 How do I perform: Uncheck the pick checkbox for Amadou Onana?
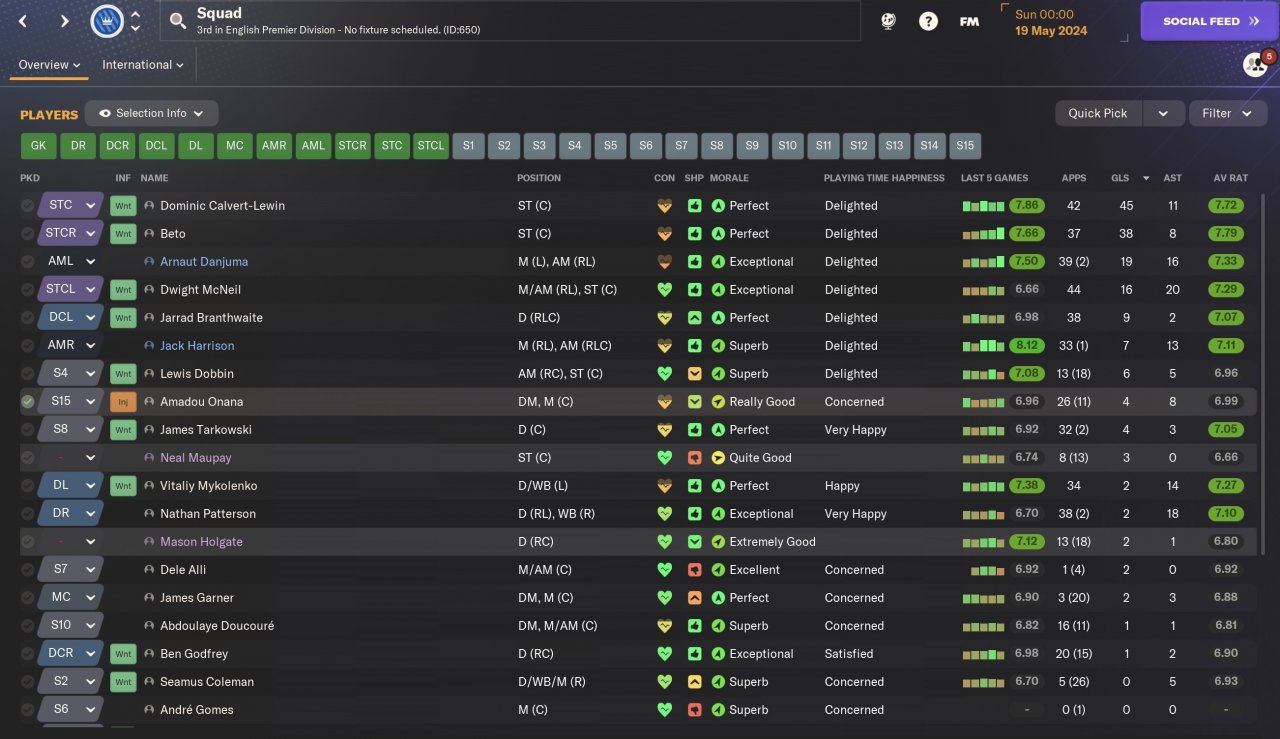click(28, 402)
